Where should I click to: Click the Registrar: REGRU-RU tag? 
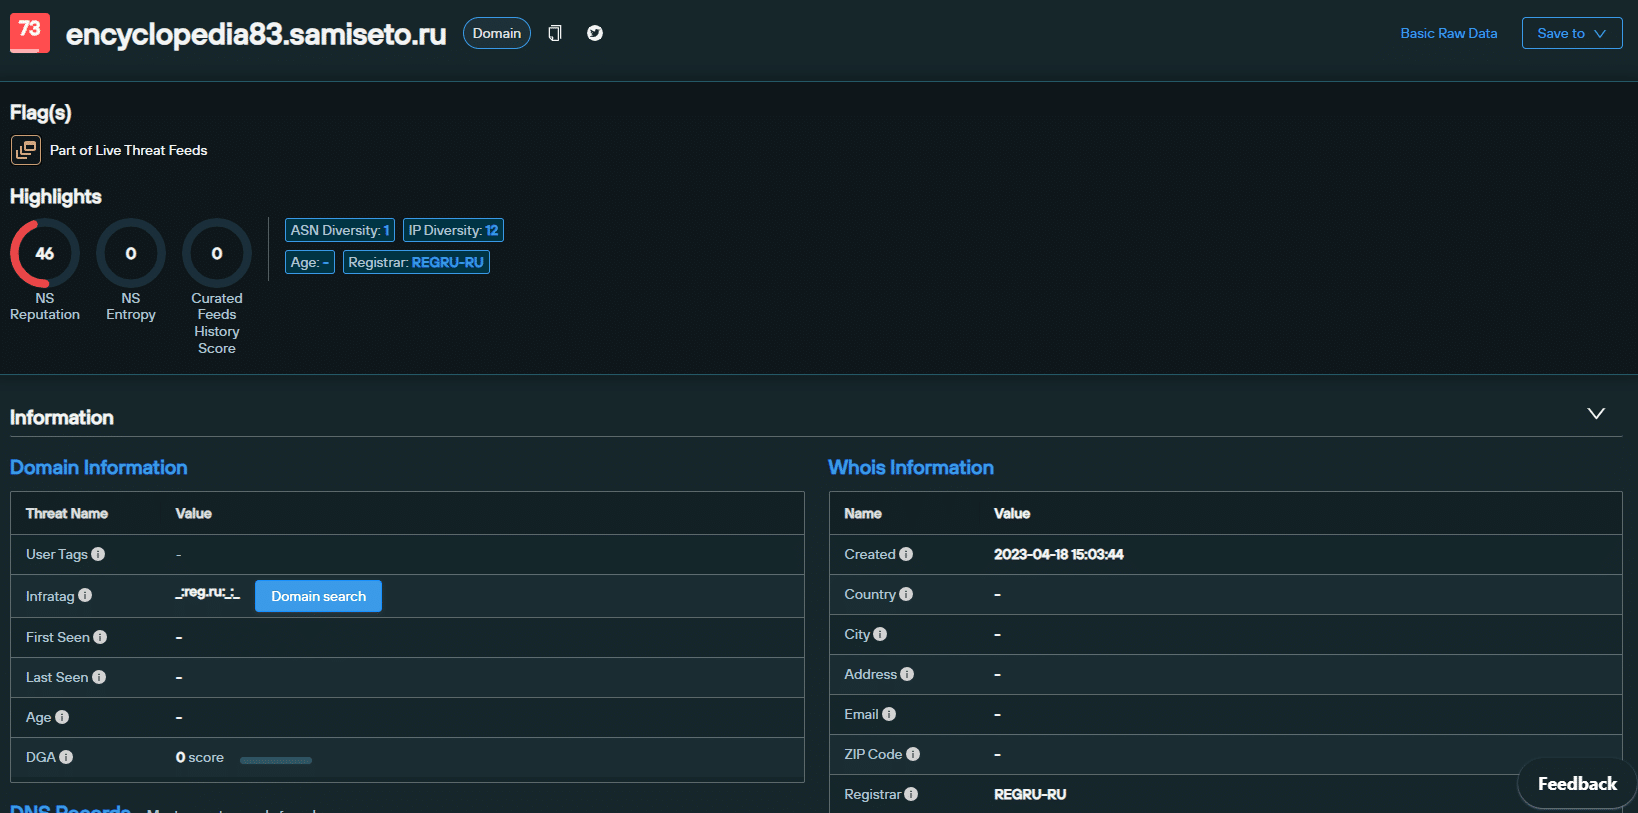416,262
